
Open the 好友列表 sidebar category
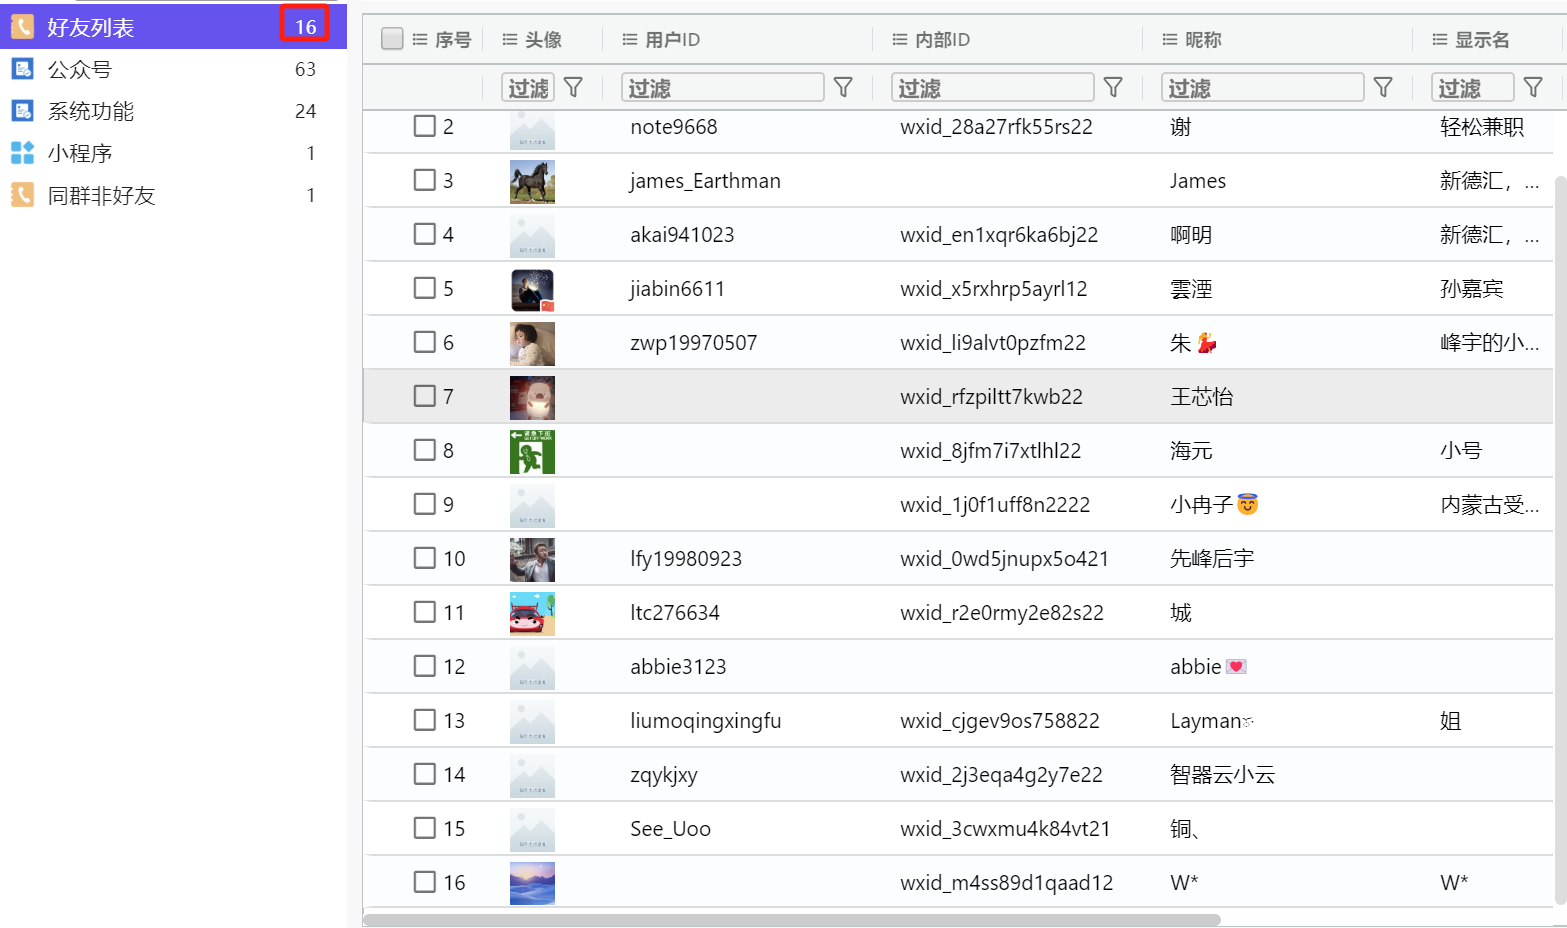[x=173, y=27]
